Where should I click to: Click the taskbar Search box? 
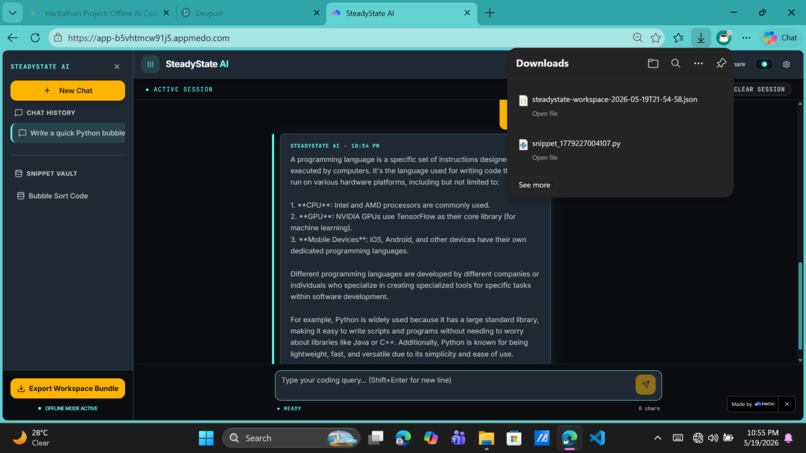click(291, 438)
